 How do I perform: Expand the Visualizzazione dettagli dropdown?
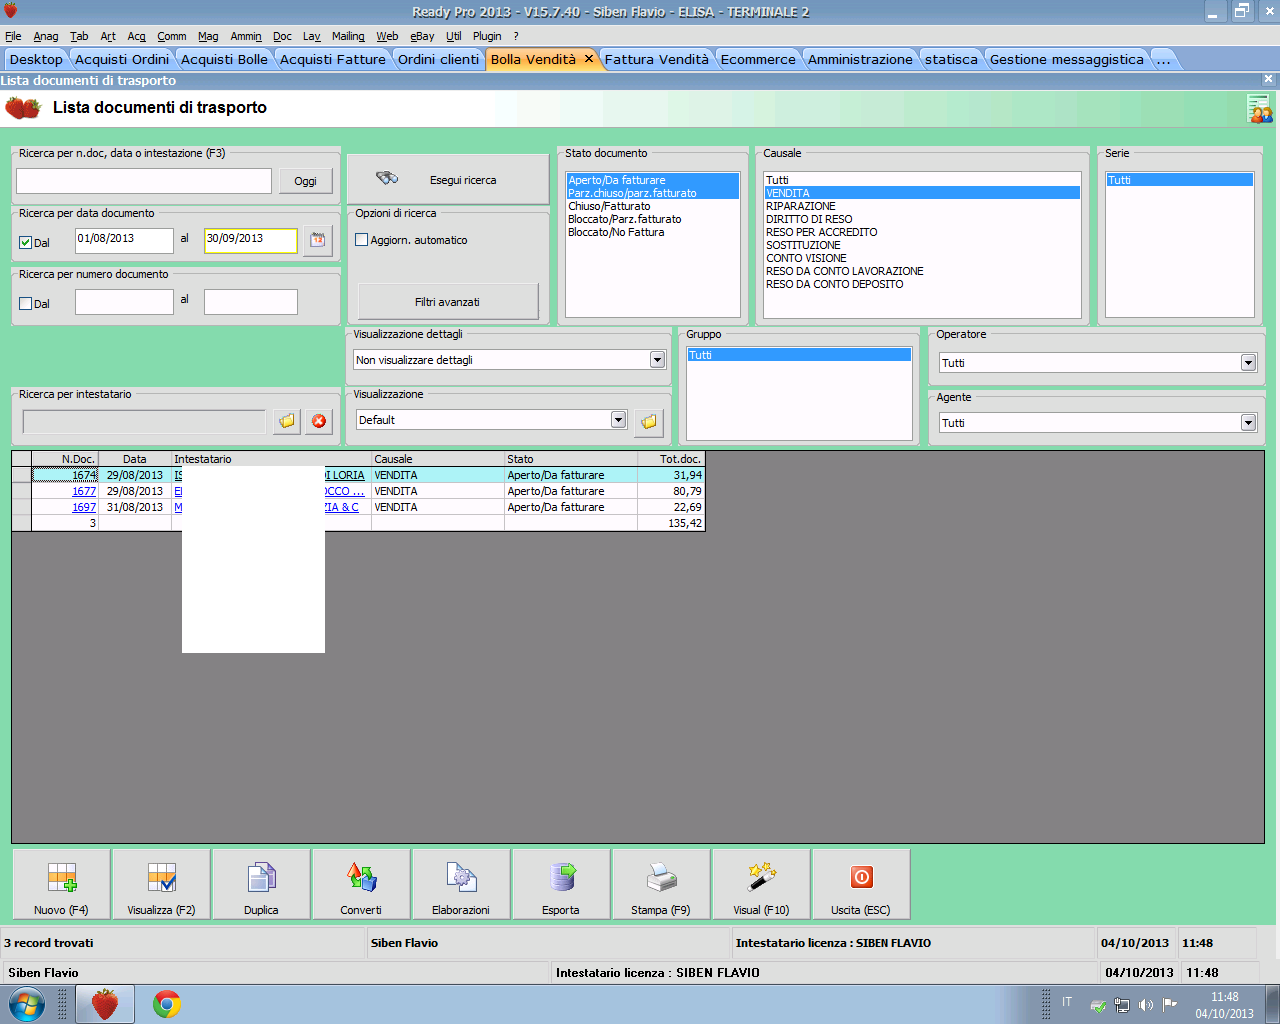point(657,360)
